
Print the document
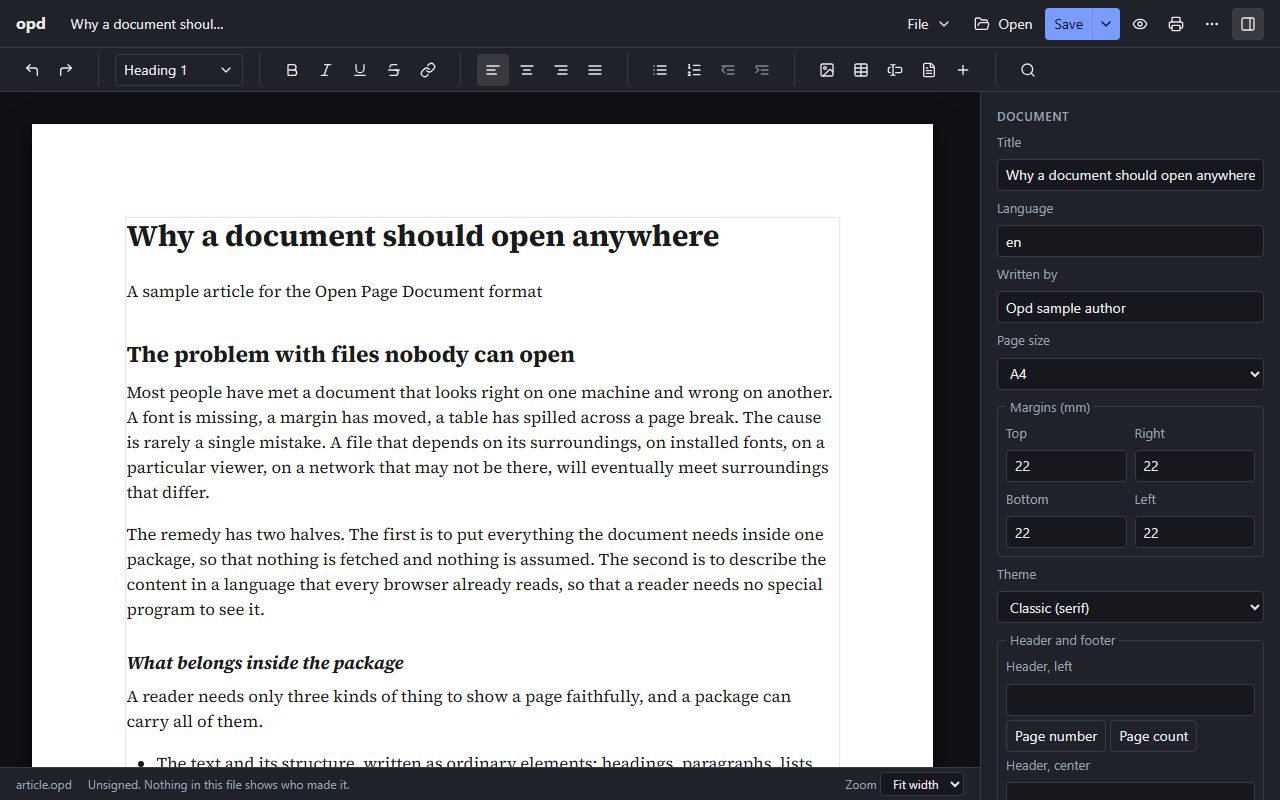click(x=1176, y=24)
